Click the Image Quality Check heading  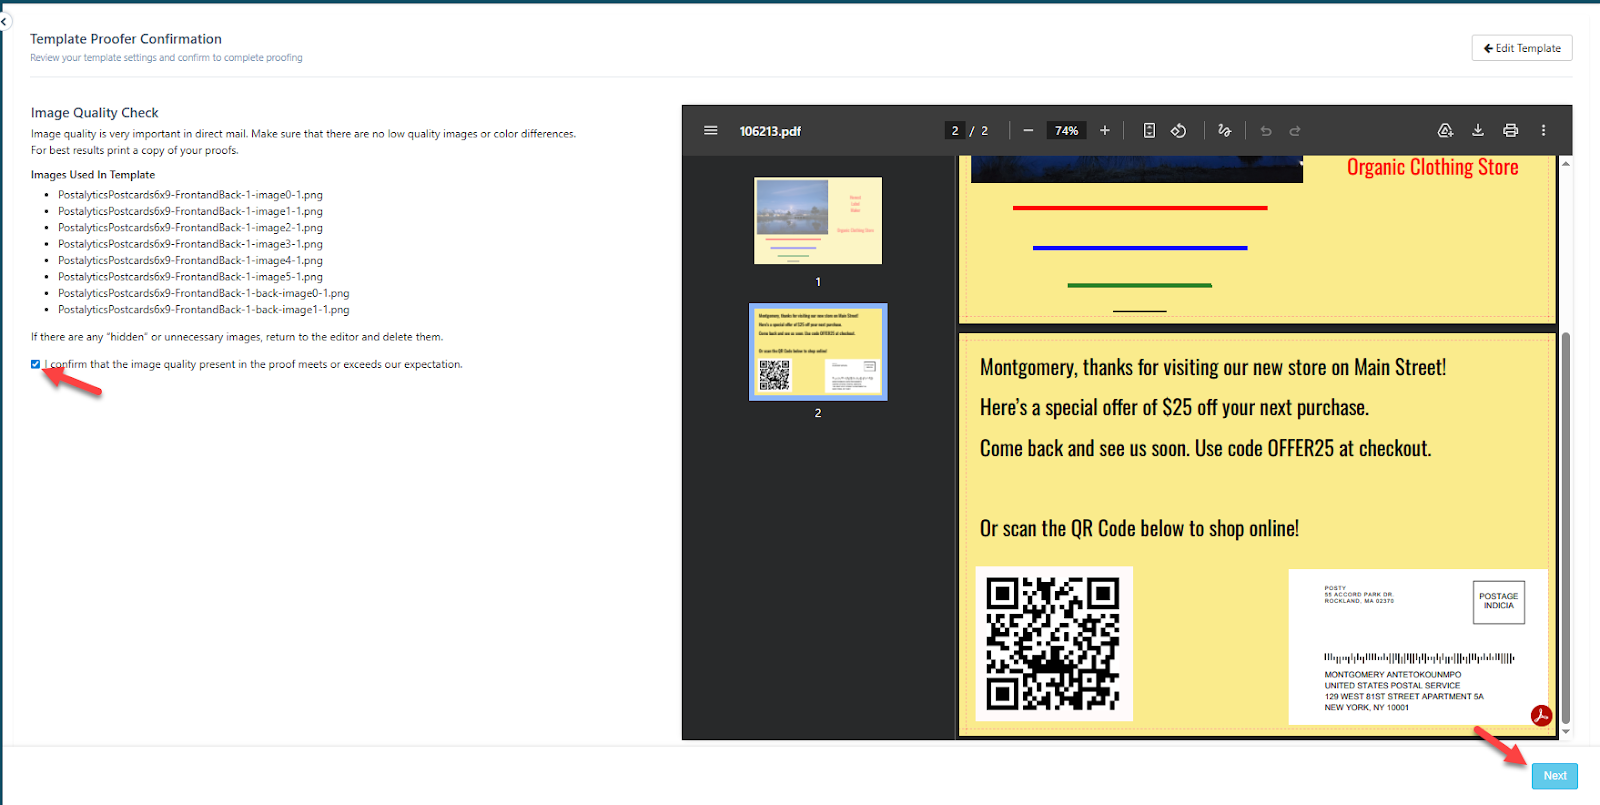click(x=94, y=113)
